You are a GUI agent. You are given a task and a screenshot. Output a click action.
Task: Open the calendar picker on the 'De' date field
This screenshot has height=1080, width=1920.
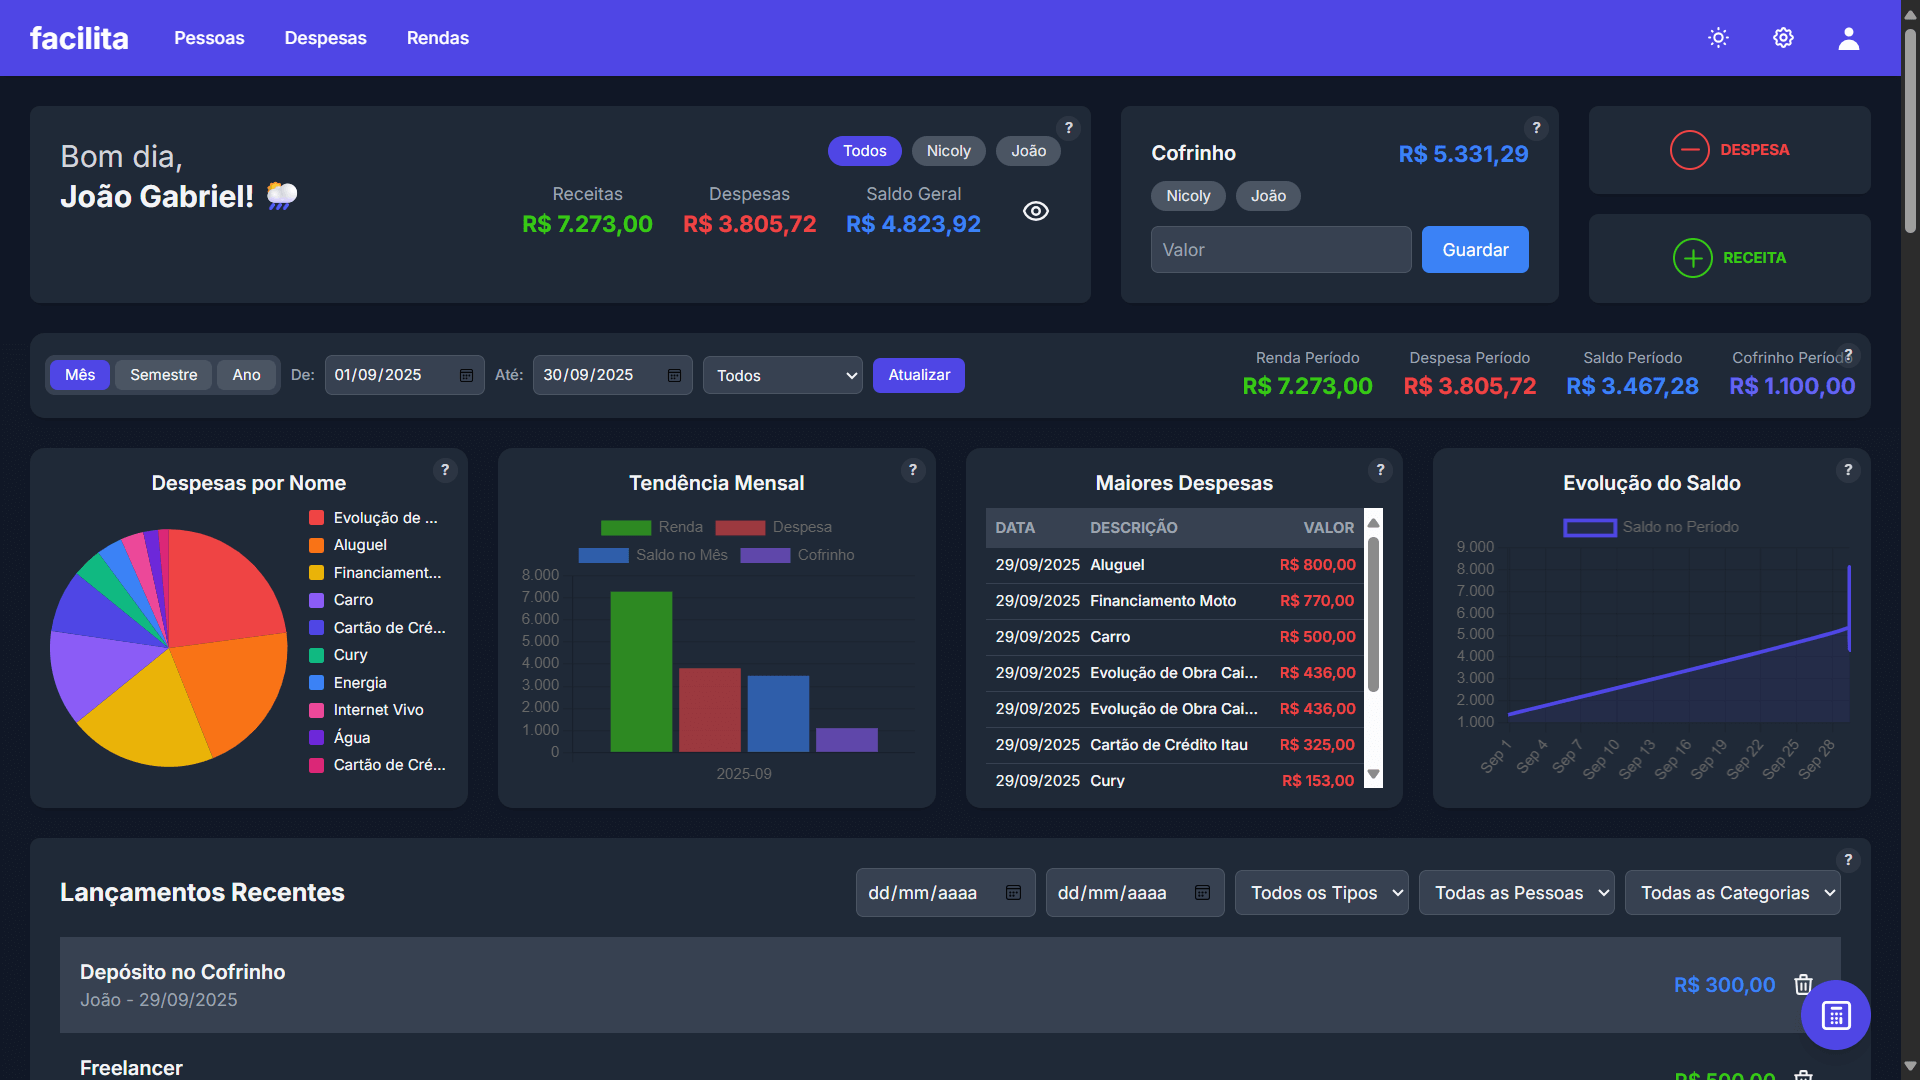[466, 375]
